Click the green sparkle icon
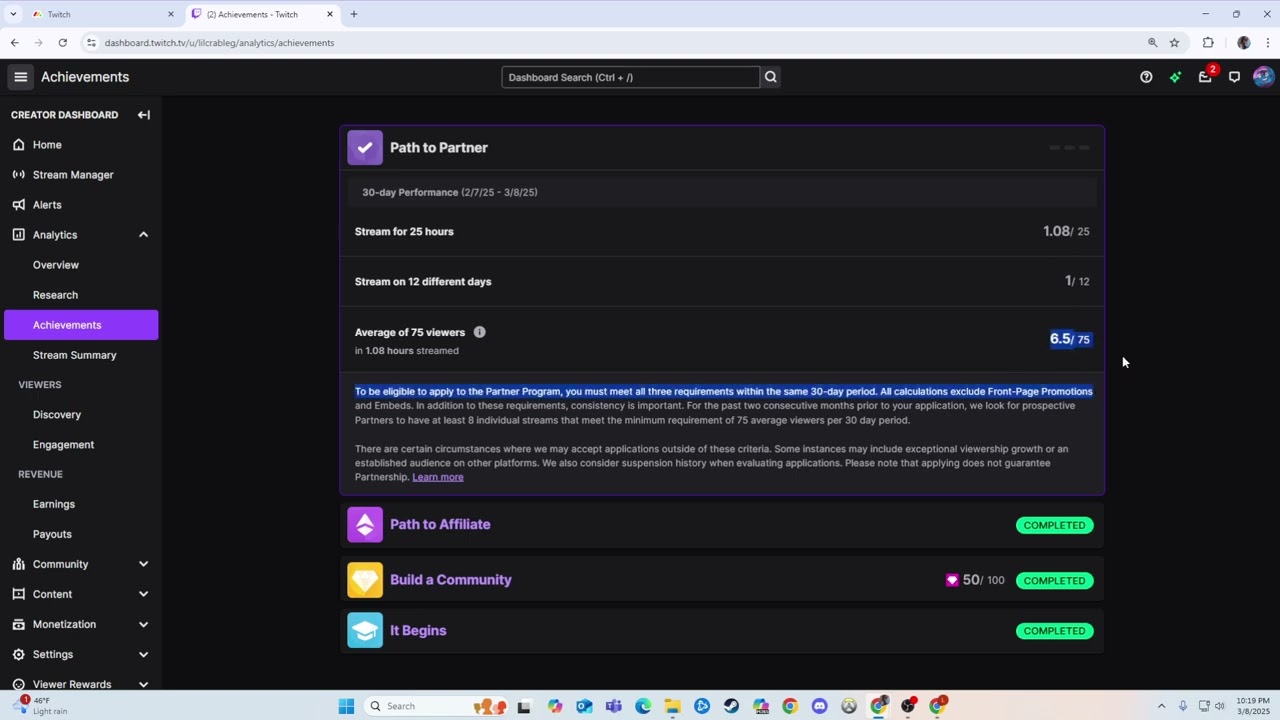The image size is (1280, 720). (x=1175, y=77)
